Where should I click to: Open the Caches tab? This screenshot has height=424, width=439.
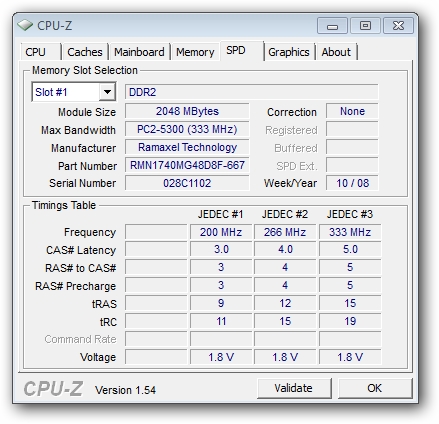coord(85,52)
